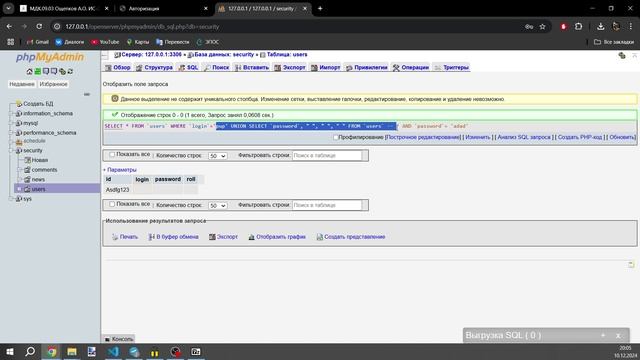Click the 'Создать БД' new database icon
The image size is (640, 360).
[19, 104]
